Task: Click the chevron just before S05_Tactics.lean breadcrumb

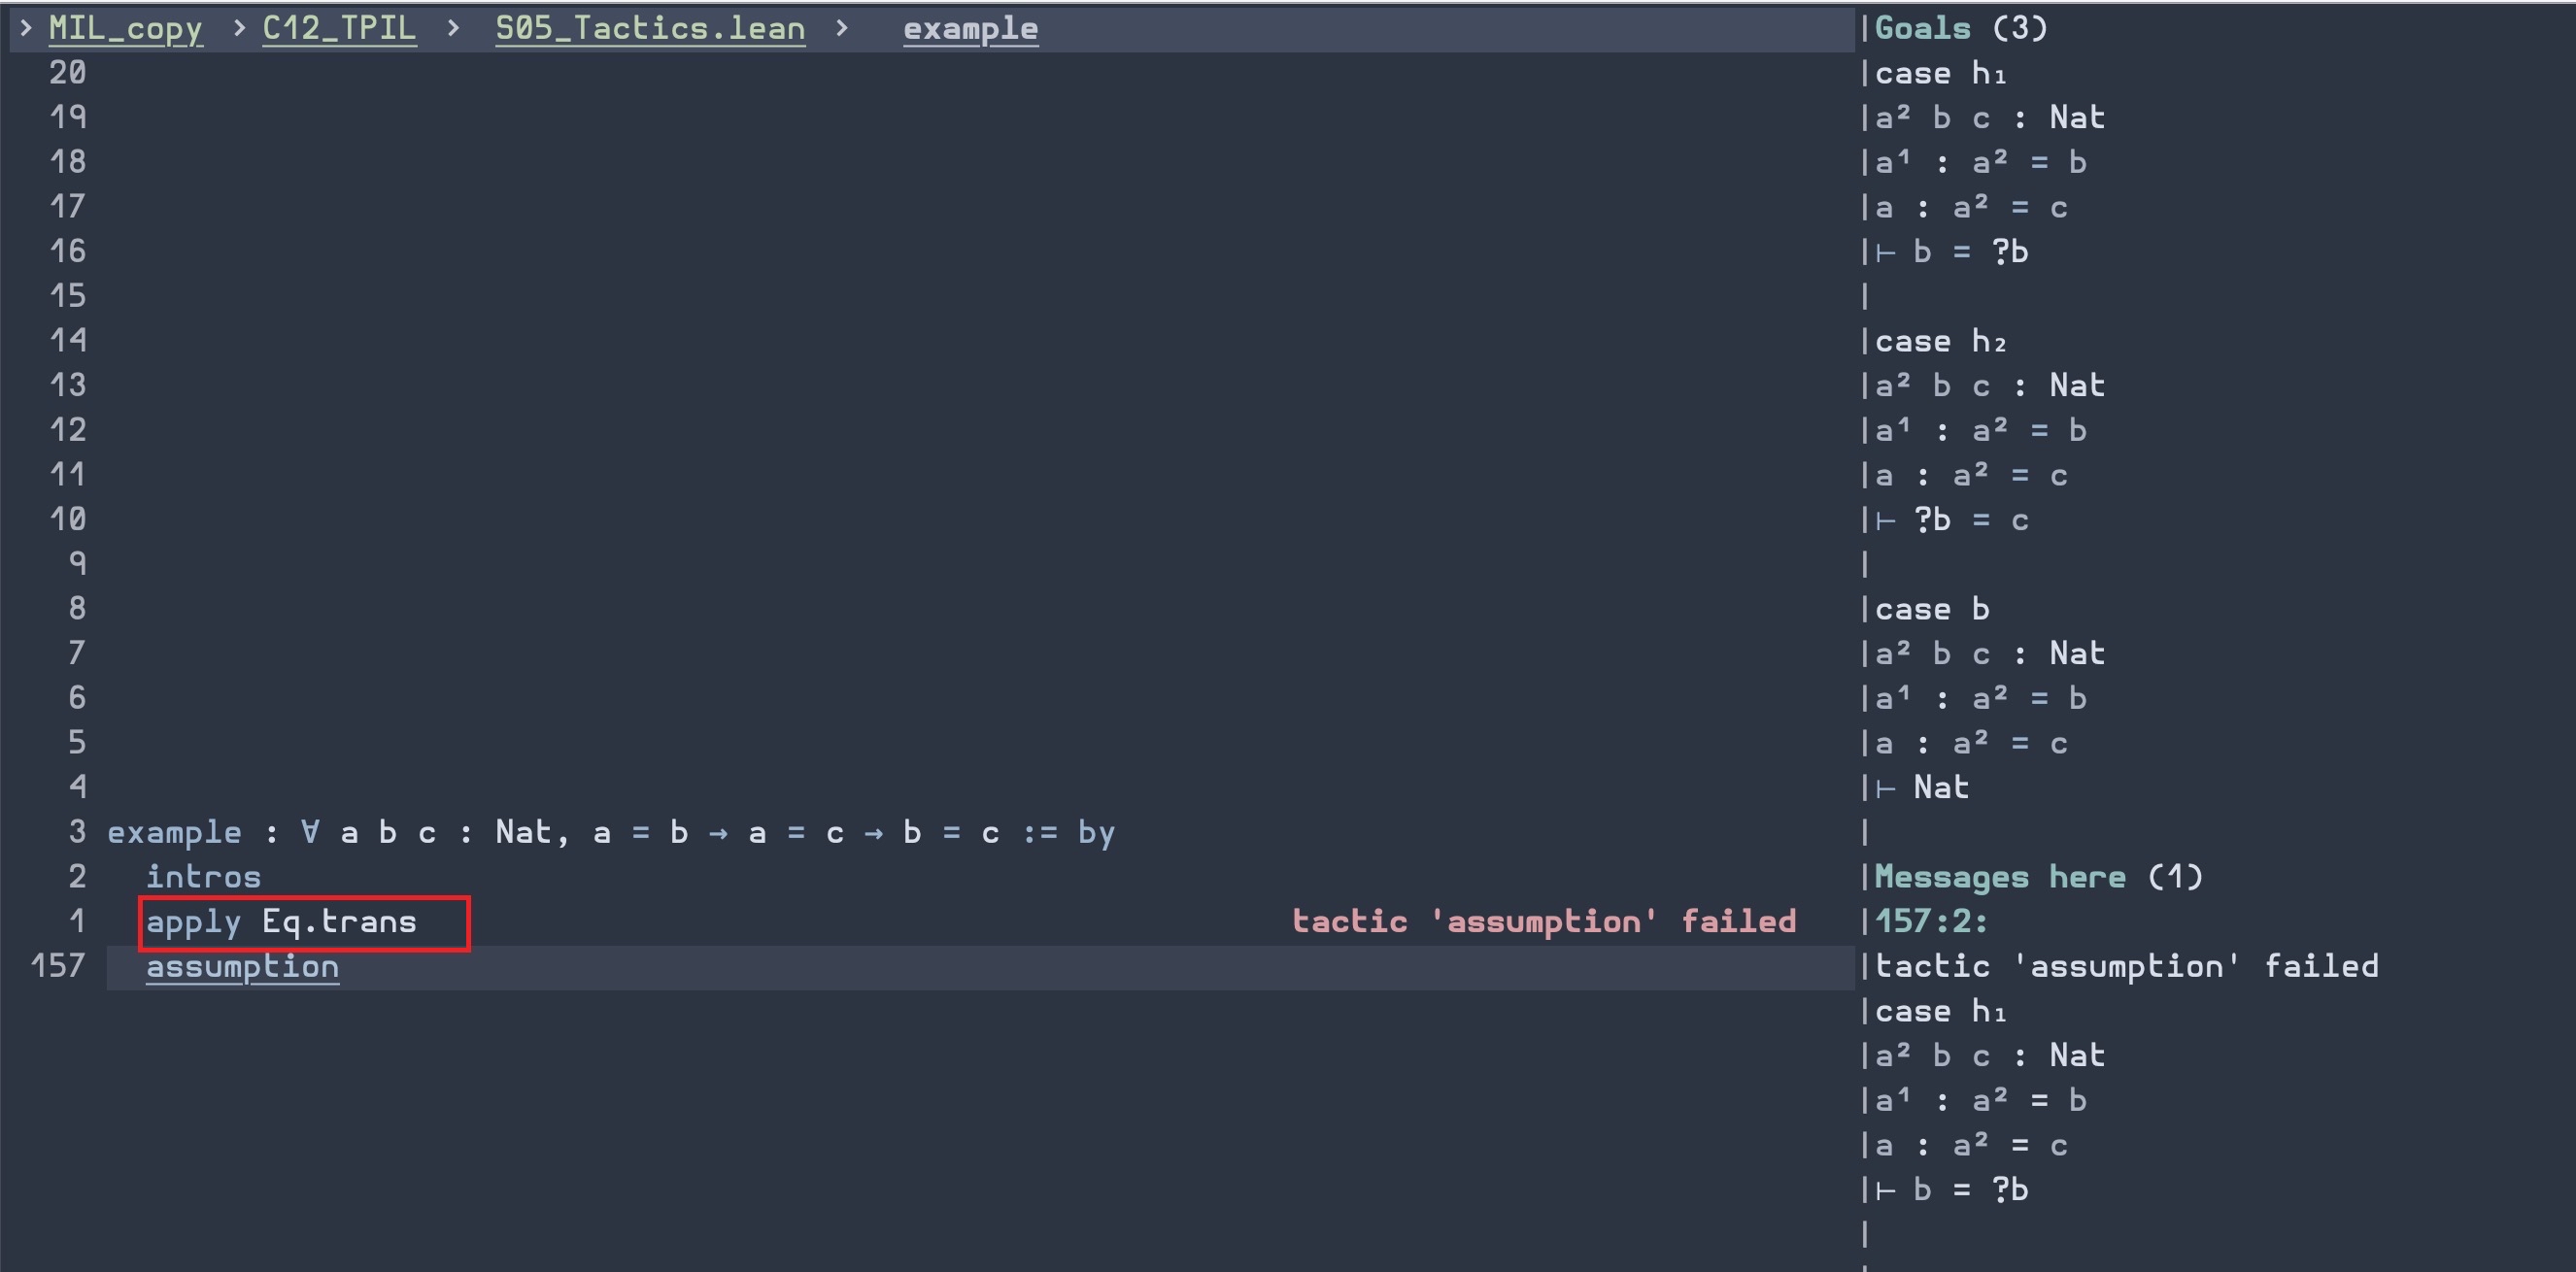Action: click(x=453, y=28)
